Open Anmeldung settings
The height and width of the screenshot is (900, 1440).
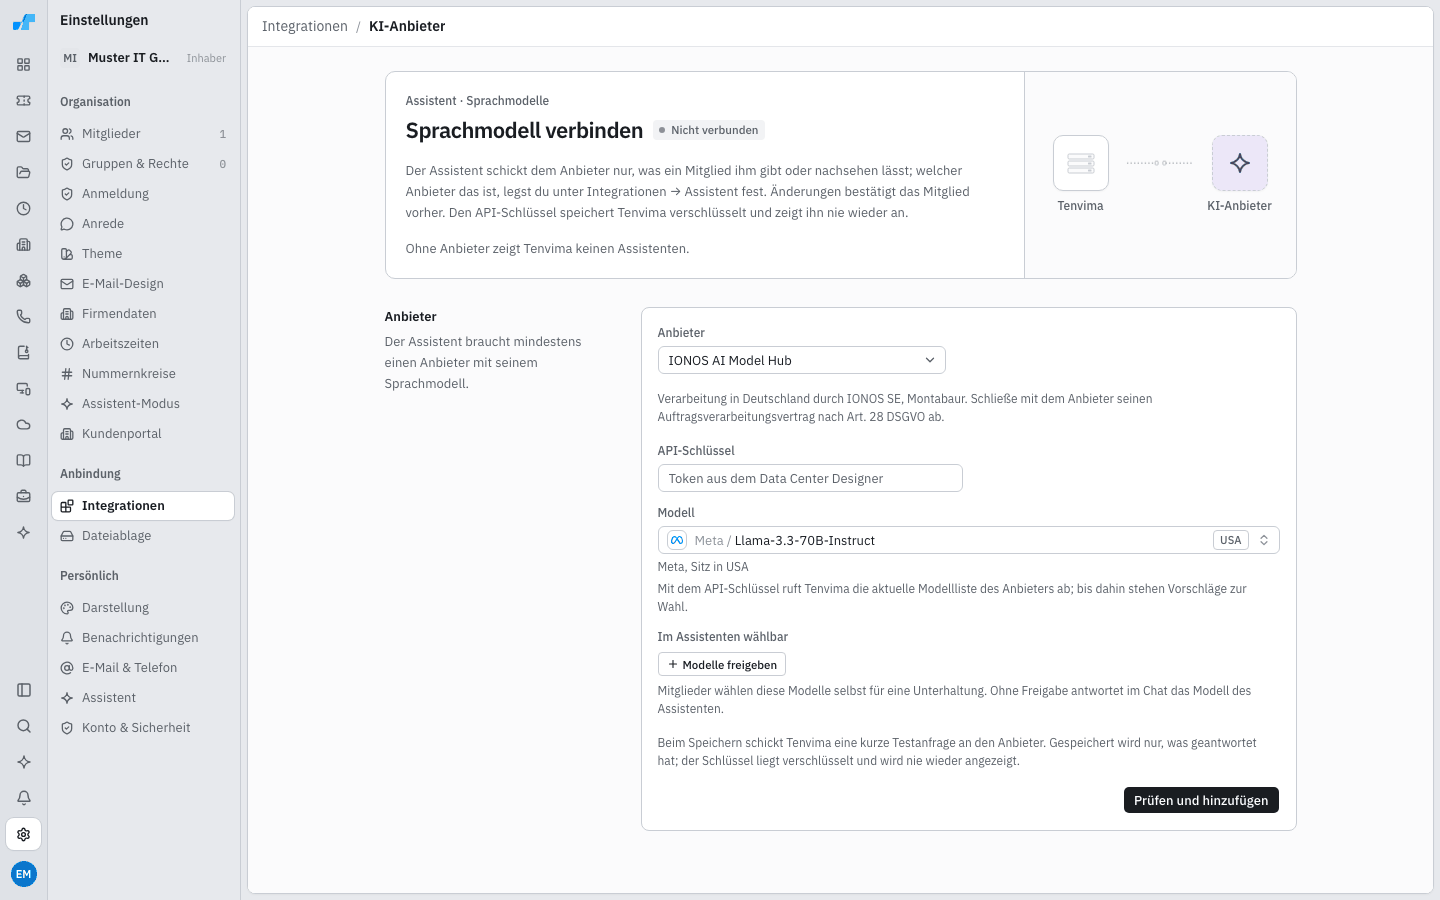point(143,194)
